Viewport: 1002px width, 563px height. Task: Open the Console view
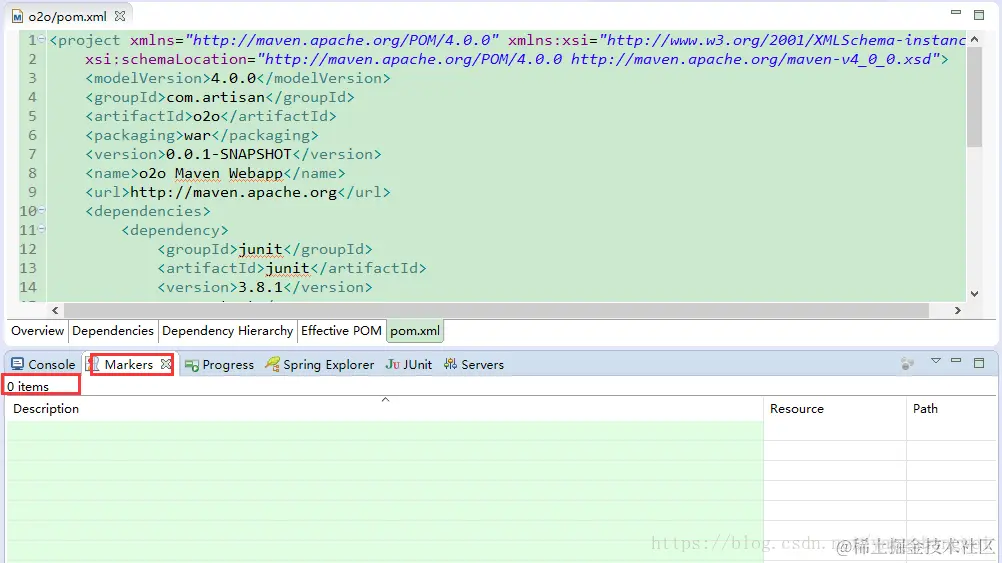pyautogui.click(x=43, y=364)
